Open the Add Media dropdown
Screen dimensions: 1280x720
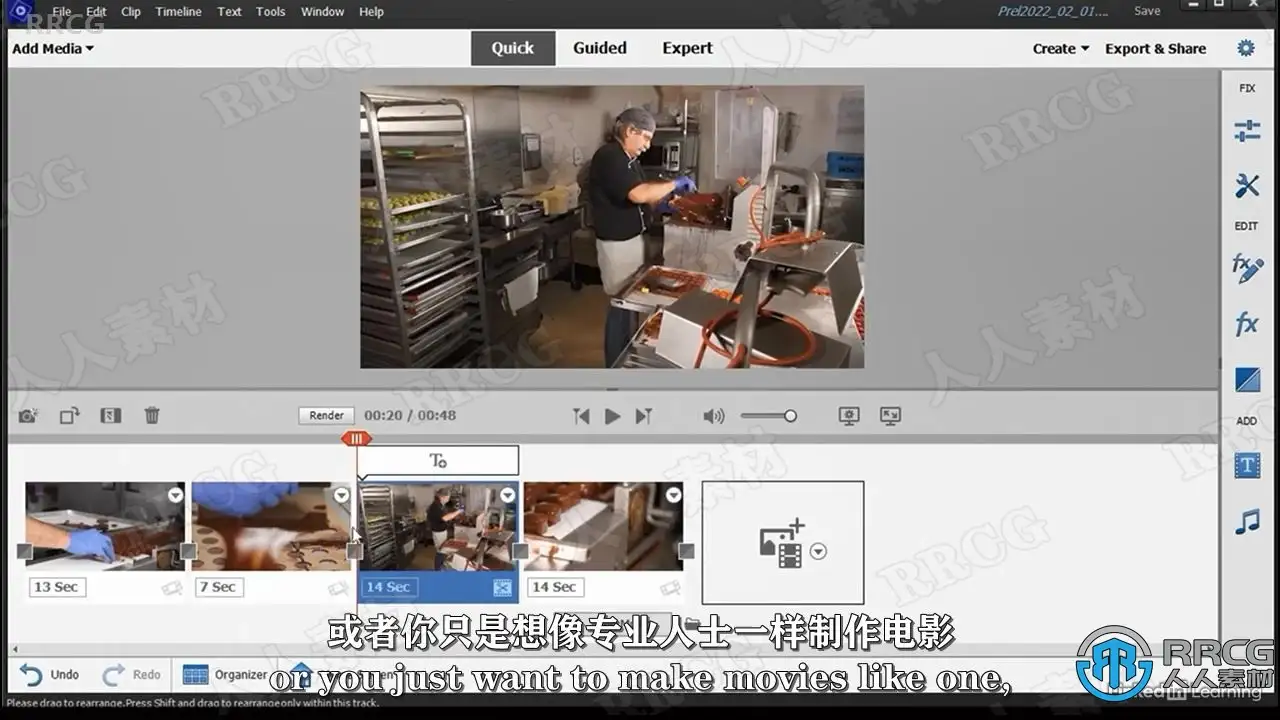[x=53, y=48]
